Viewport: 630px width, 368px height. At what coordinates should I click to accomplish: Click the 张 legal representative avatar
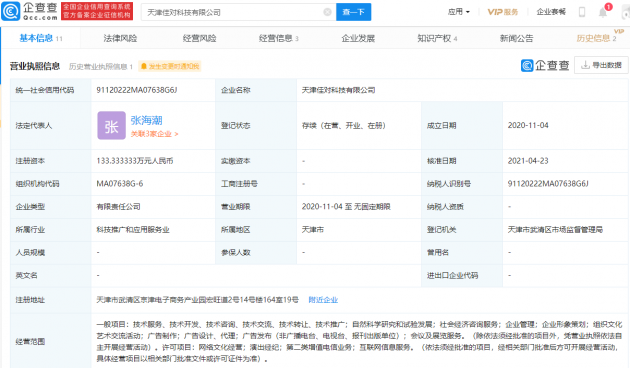click(111, 126)
